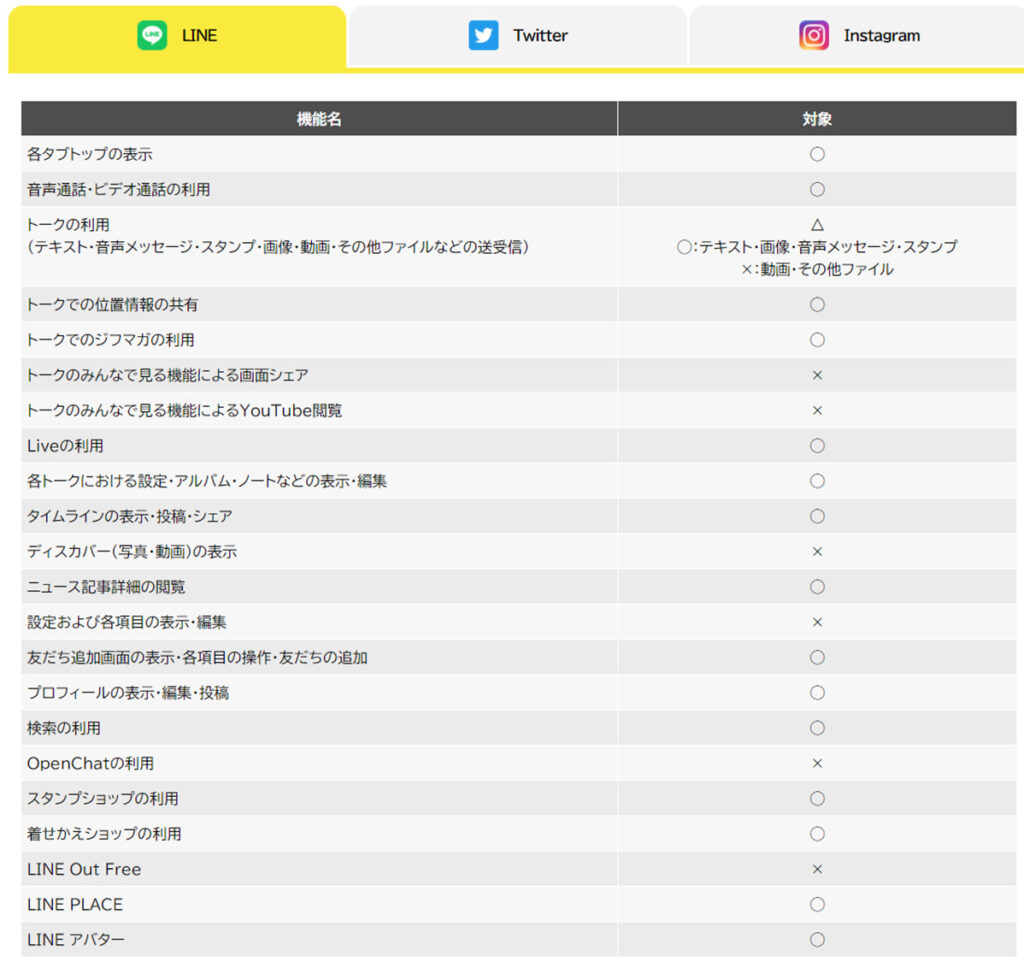Screen dimensions: 1024x962
Task: Click the 画面シェア feature row text
Action: (x=168, y=375)
